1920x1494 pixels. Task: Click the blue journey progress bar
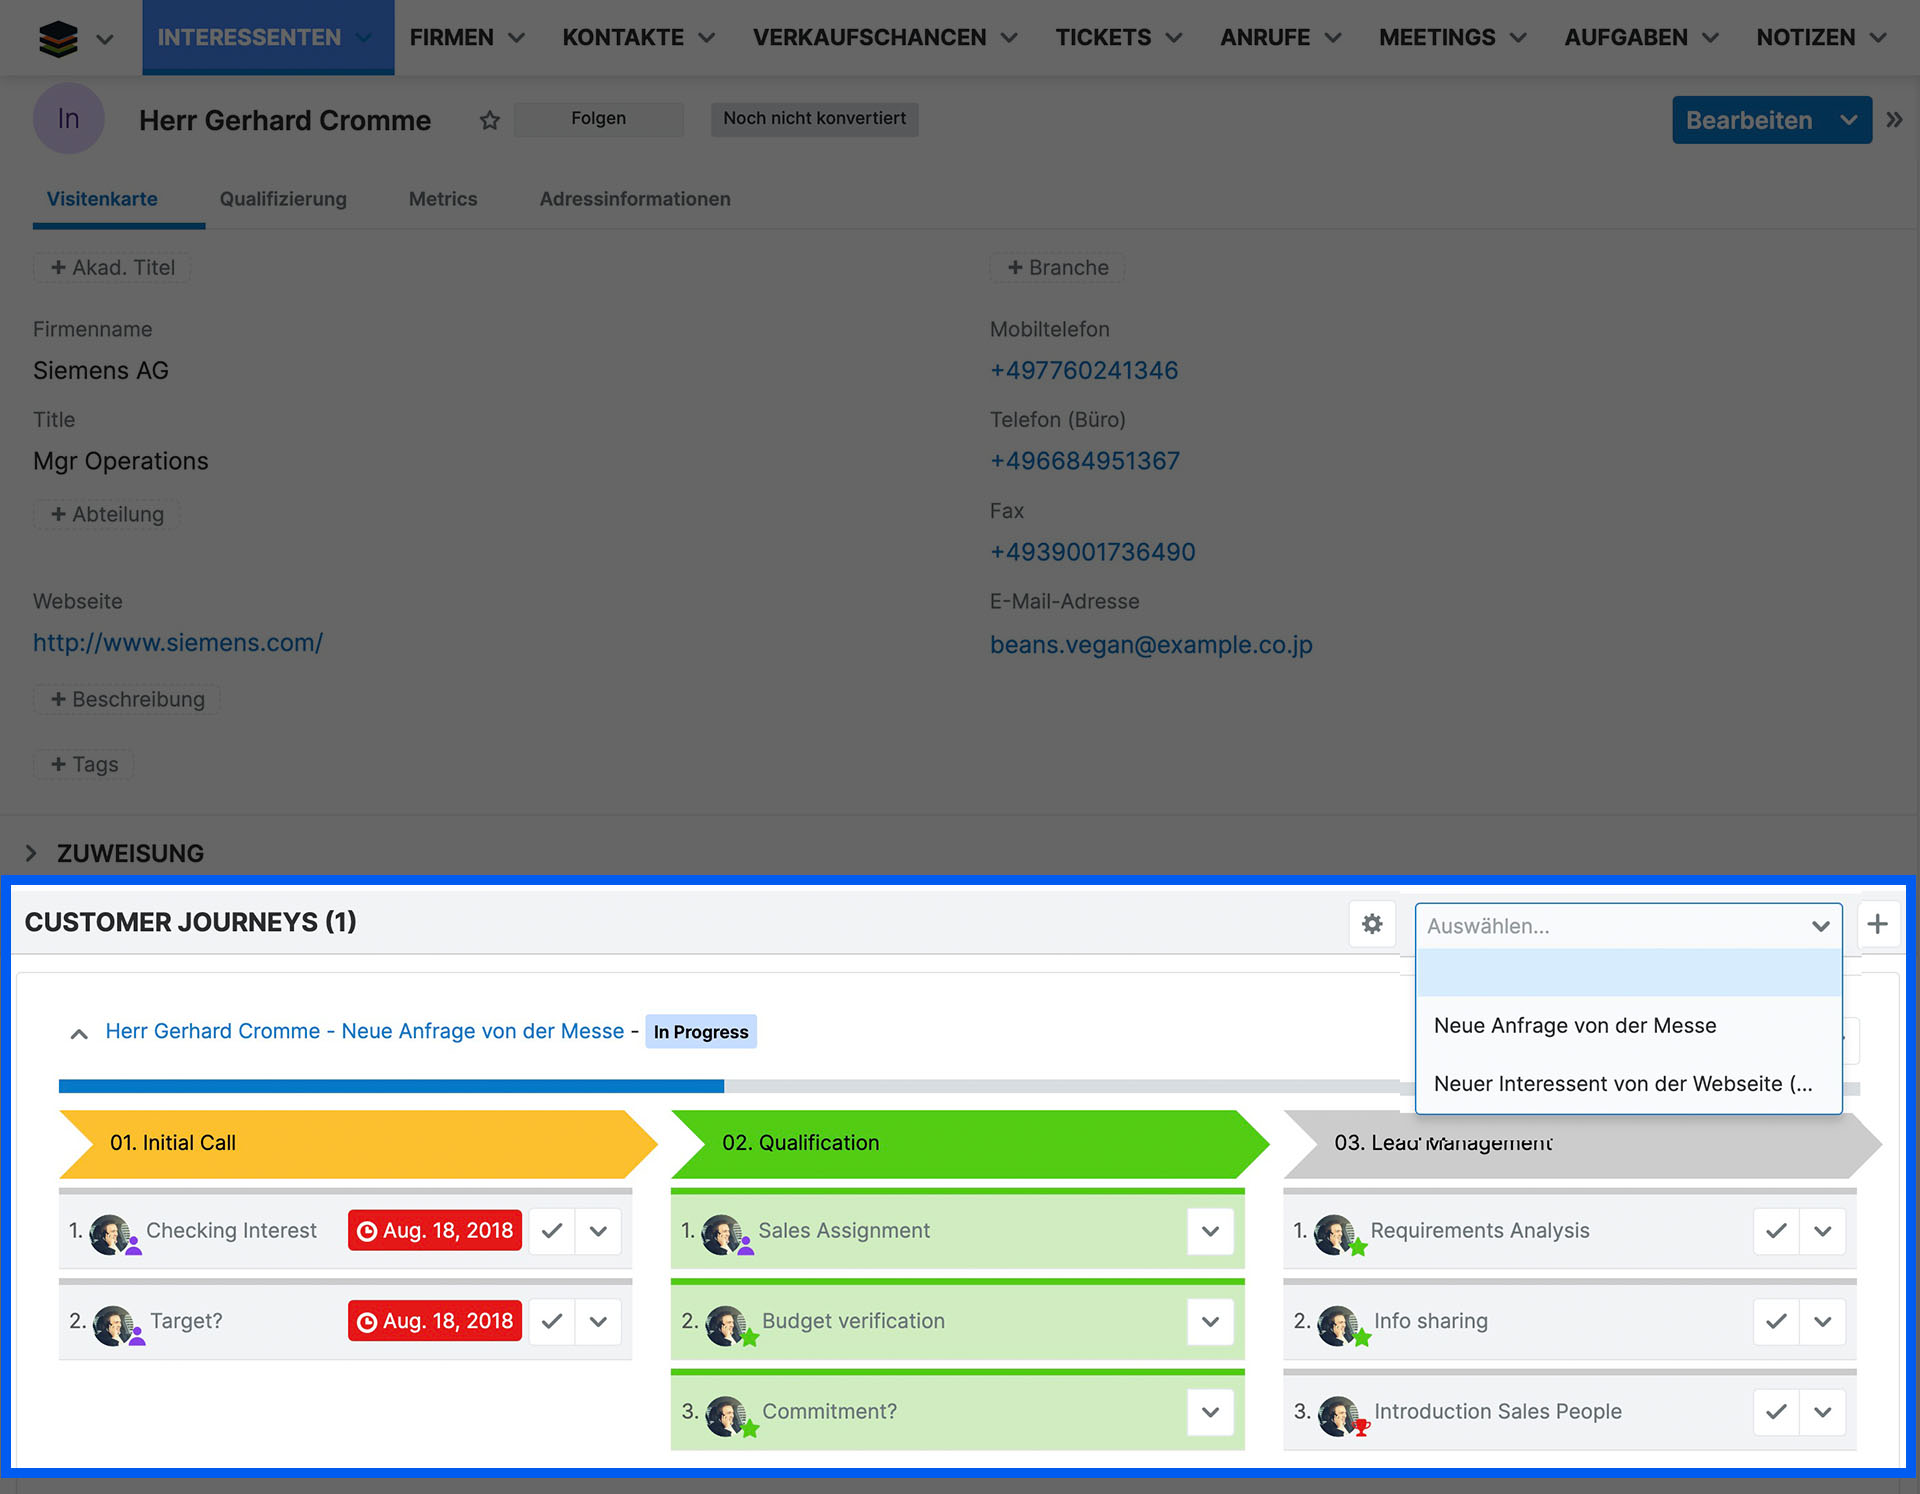tap(391, 1086)
